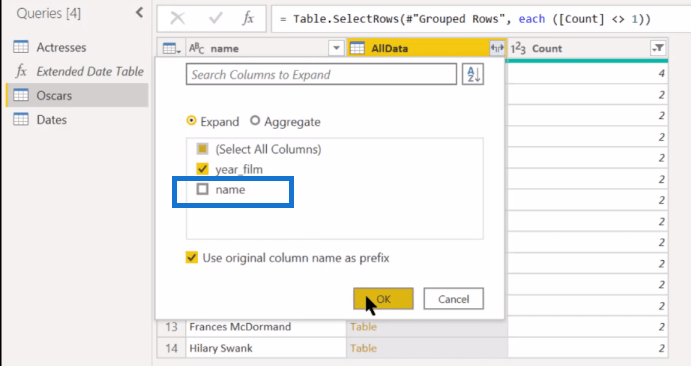Select the Expand radio option
This screenshot has width=691, height=366.
191,121
